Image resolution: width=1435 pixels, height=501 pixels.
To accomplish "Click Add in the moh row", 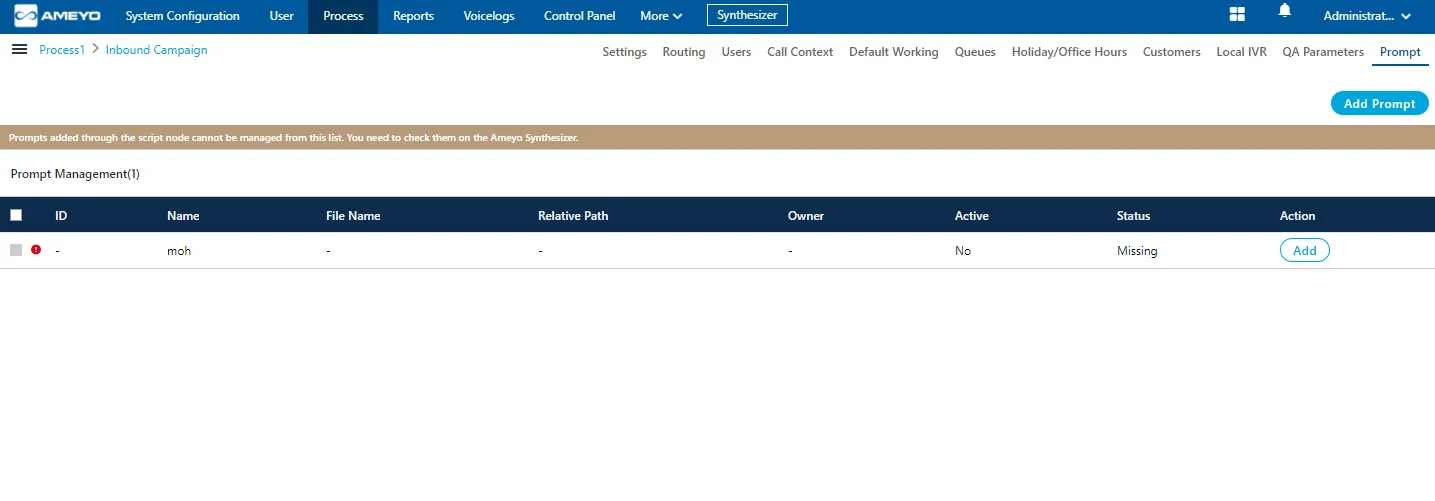I will [x=1305, y=250].
